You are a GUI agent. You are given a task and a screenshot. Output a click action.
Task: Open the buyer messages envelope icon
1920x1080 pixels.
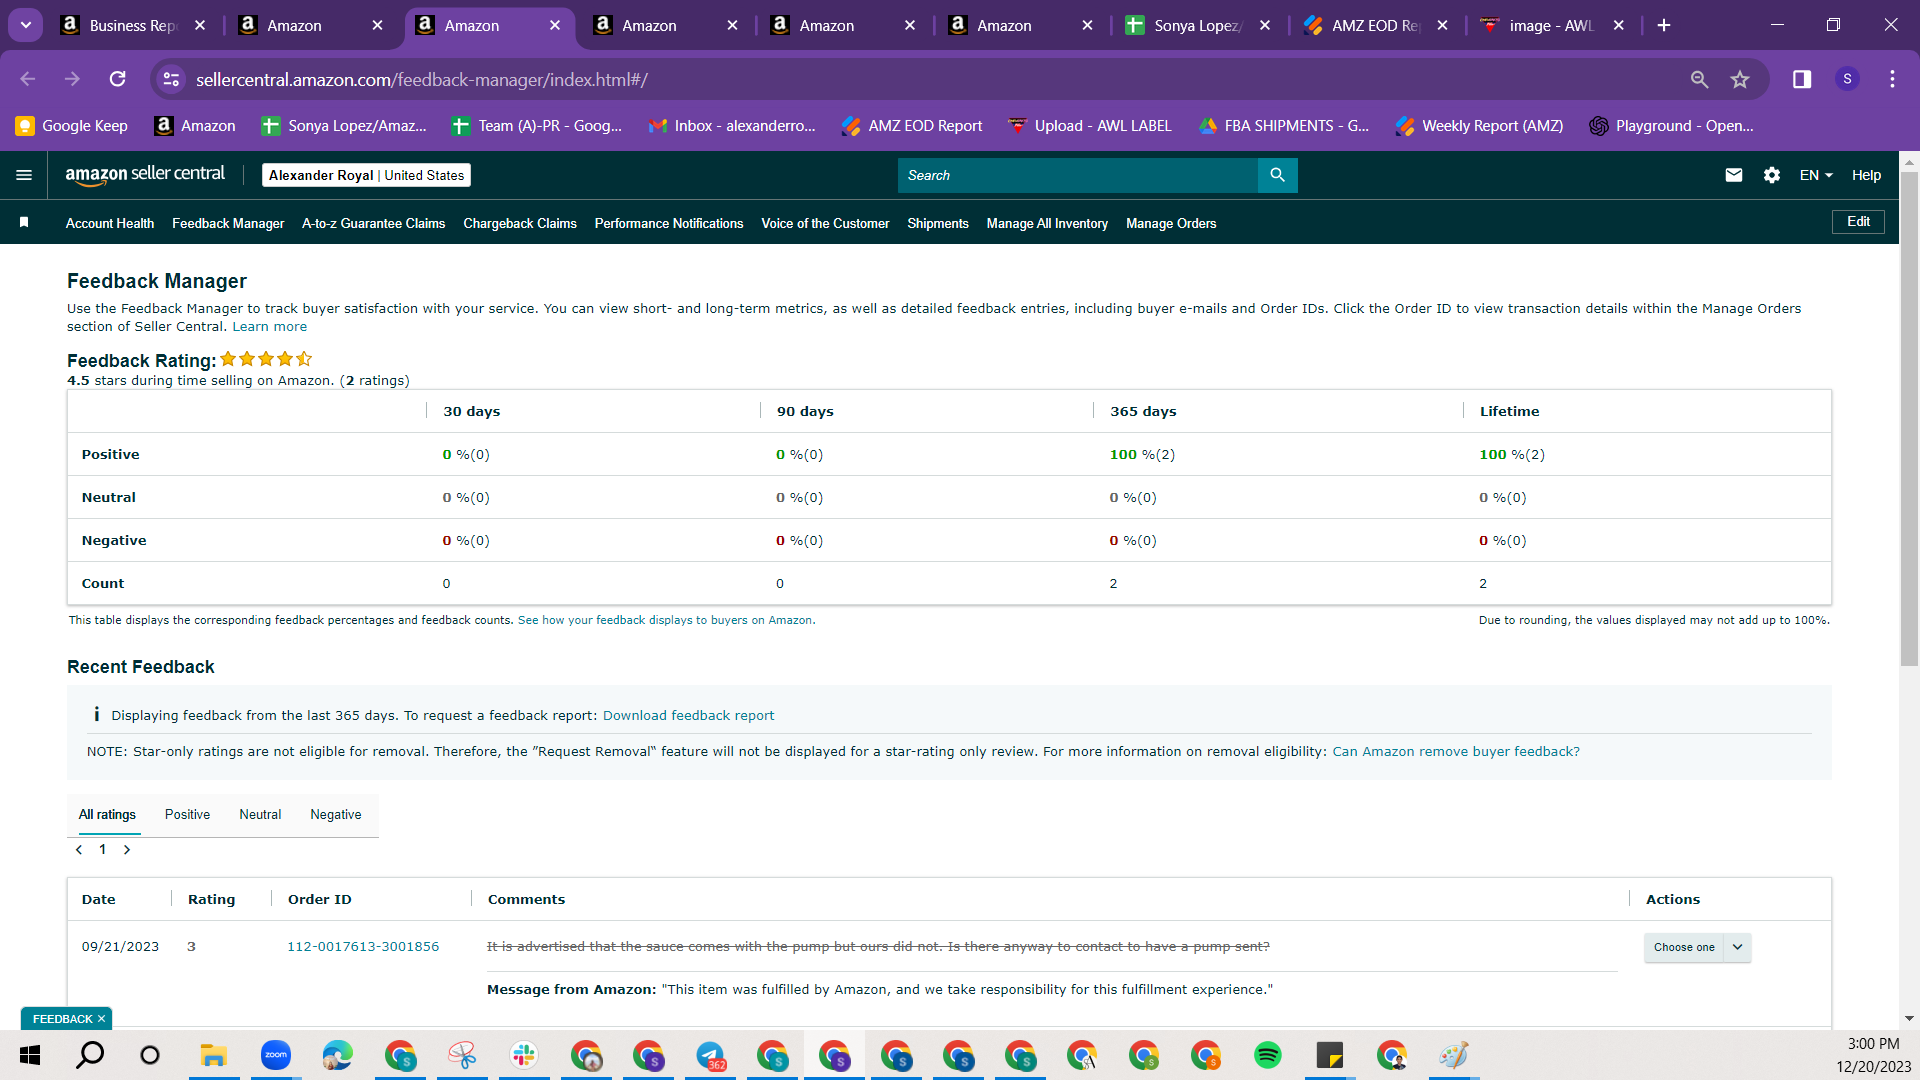point(1734,175)
